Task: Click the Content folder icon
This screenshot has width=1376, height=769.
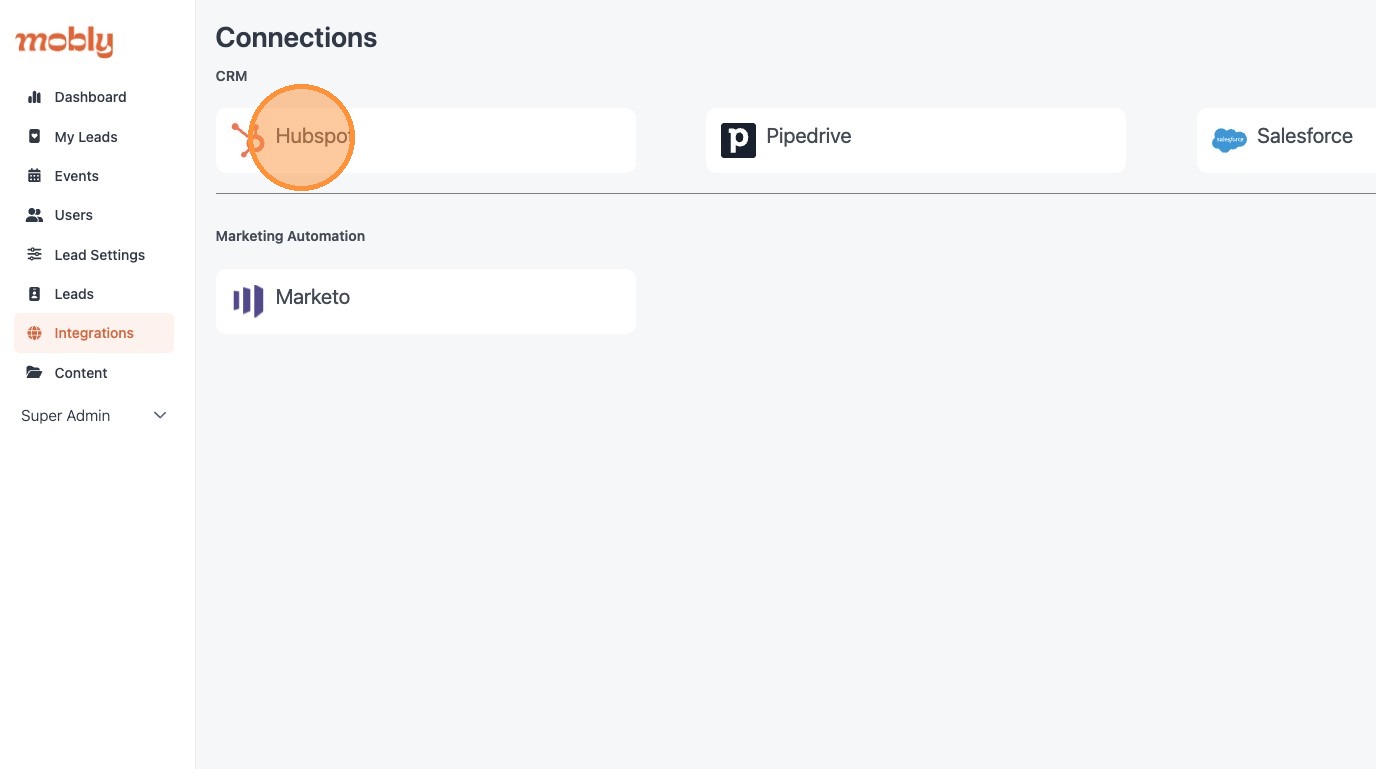Action: click(x=35, y=372)
